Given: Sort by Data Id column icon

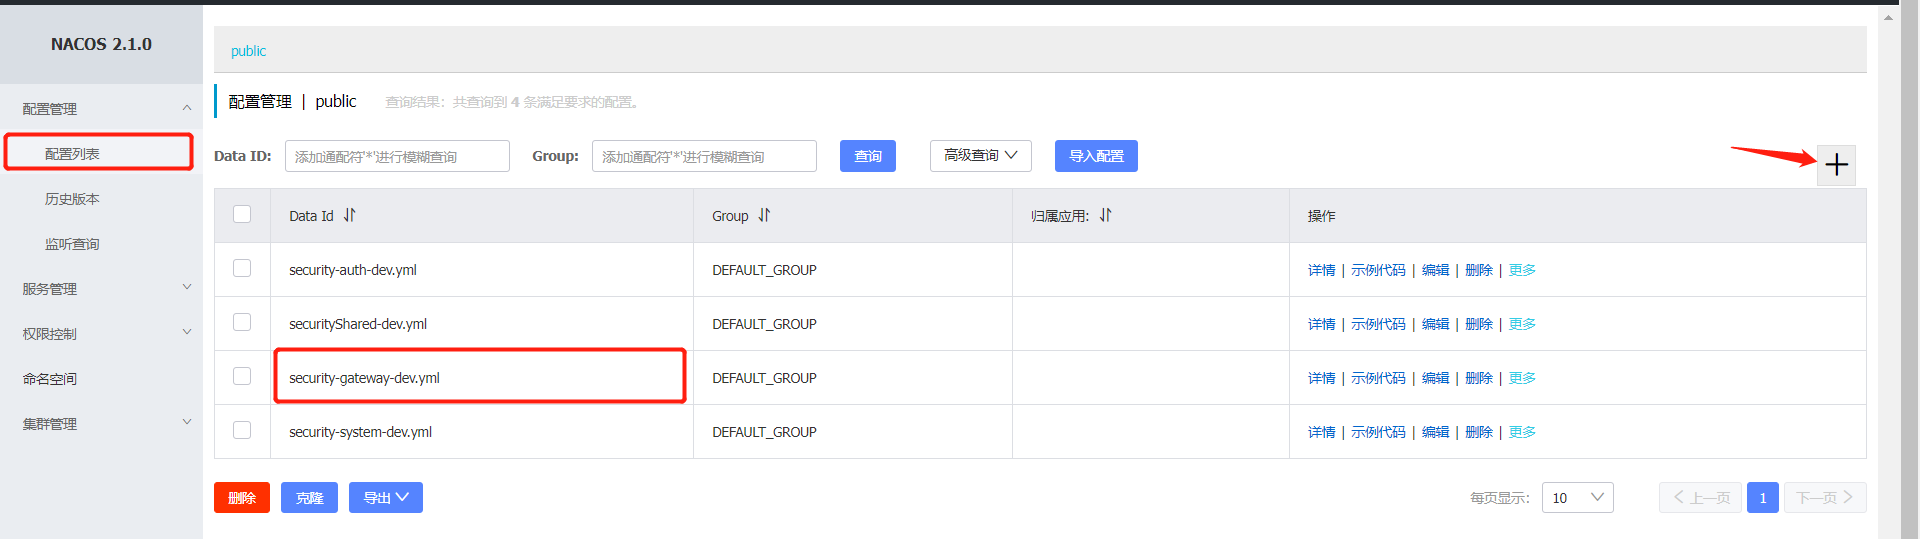Looking at the screenshot, I should pyautogui.click(x=349, y=215).
